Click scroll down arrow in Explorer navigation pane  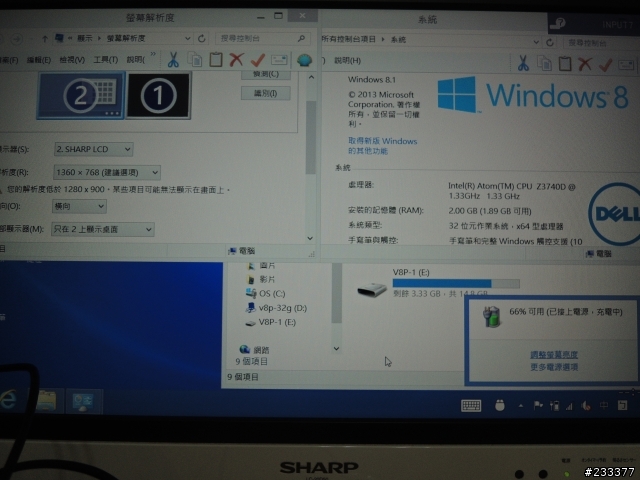coord(336,349)
